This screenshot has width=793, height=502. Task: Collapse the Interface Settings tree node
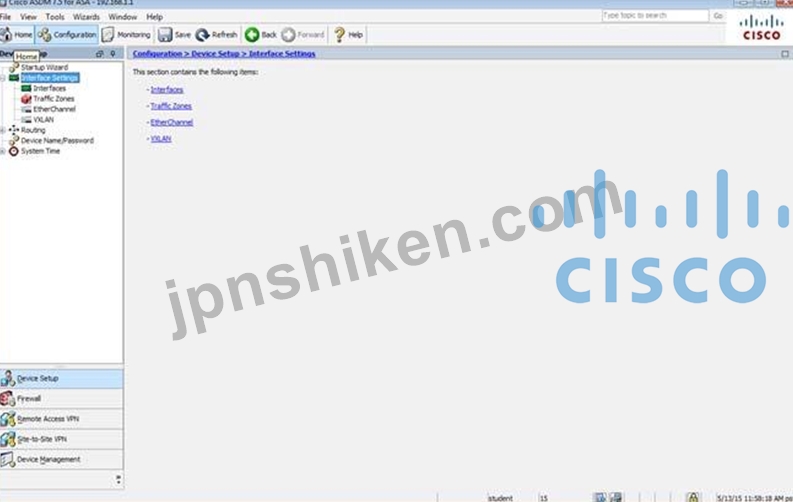[x=3, y=78]
